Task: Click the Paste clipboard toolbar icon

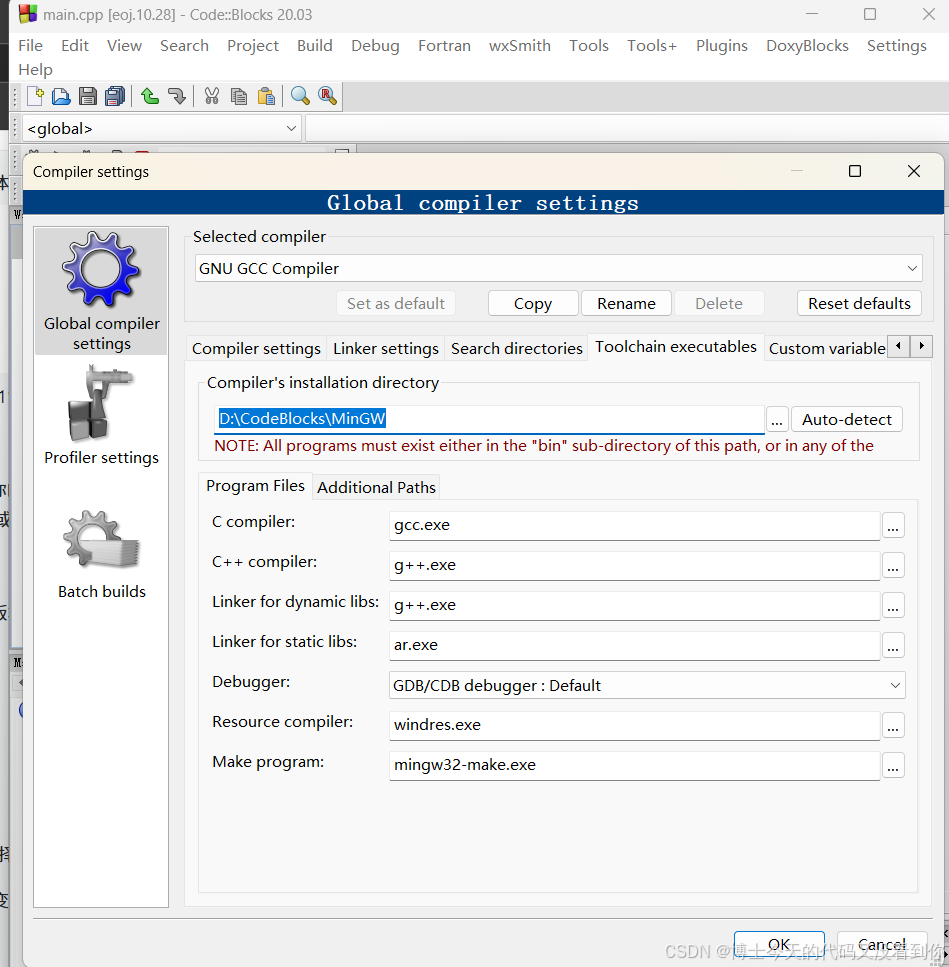Action: tap(266, 96)
